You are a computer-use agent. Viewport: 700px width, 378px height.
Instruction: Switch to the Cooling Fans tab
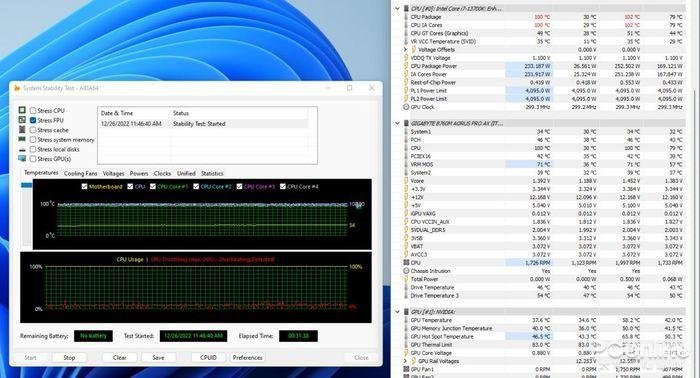pos(80,173)
